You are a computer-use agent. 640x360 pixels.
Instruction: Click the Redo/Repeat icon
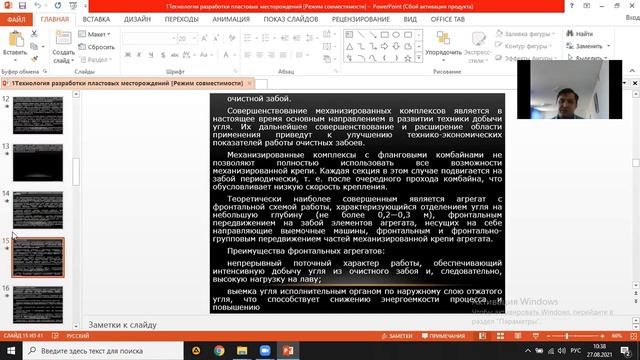pos(58,6)
